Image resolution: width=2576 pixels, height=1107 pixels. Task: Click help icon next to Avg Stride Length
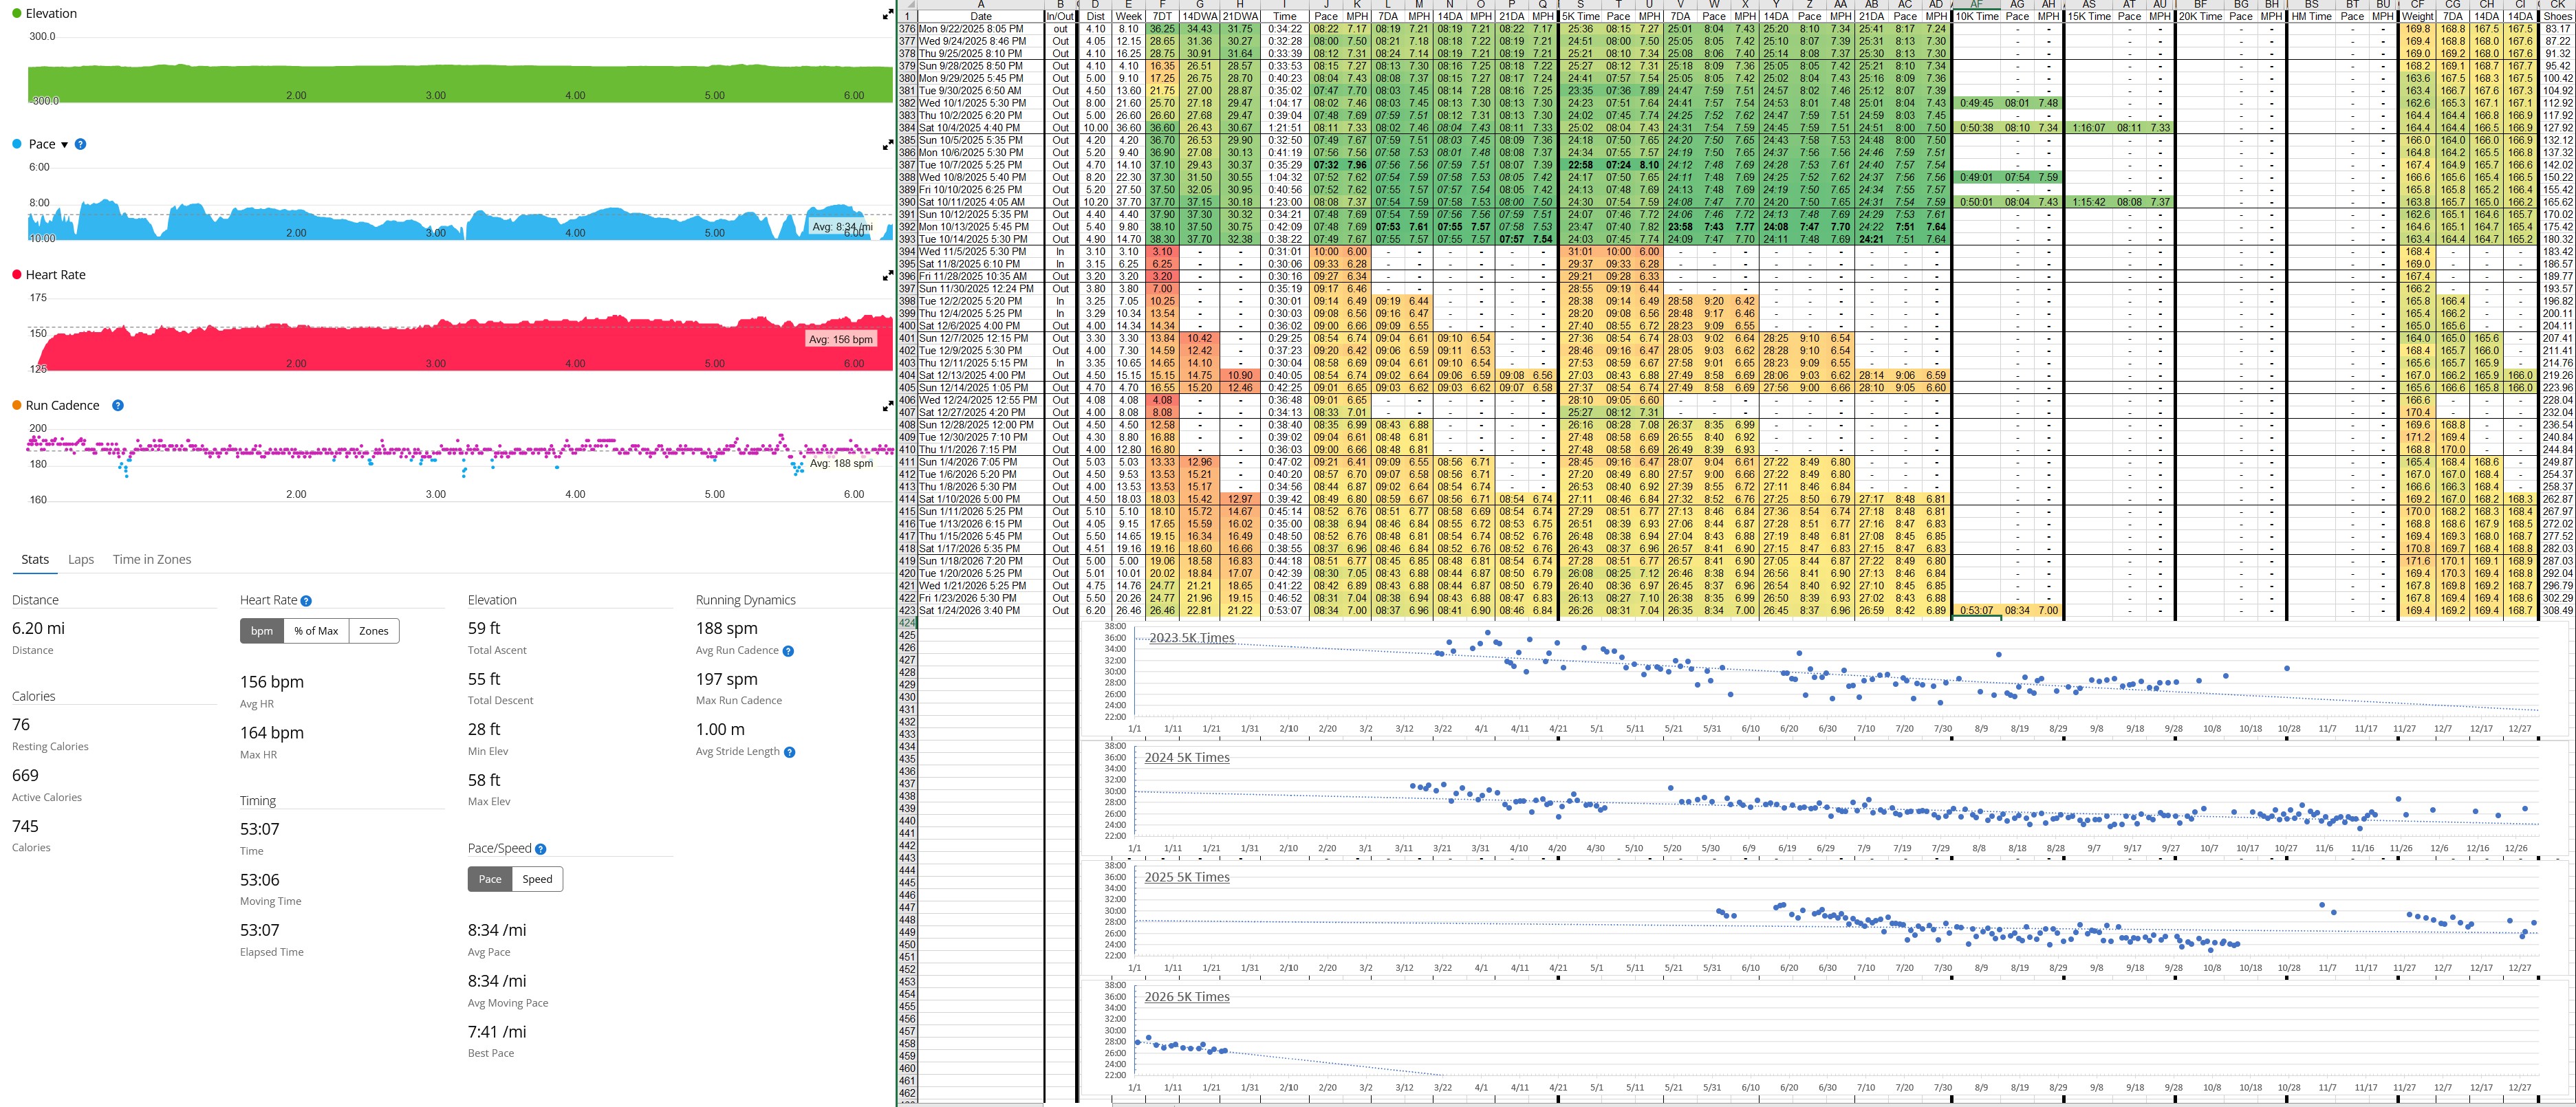(790, 752)
